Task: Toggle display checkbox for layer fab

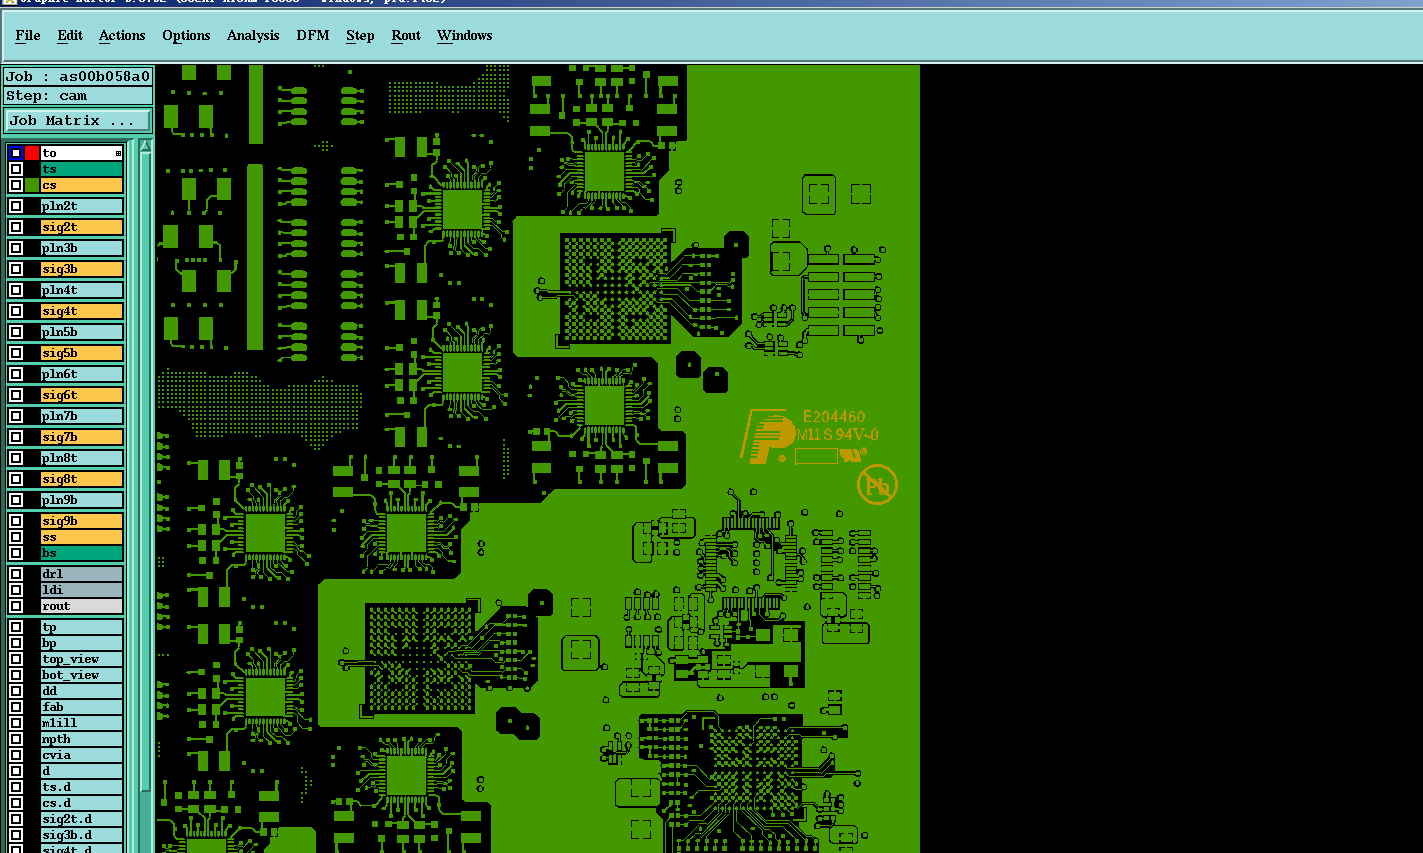Action: (16, 707)
